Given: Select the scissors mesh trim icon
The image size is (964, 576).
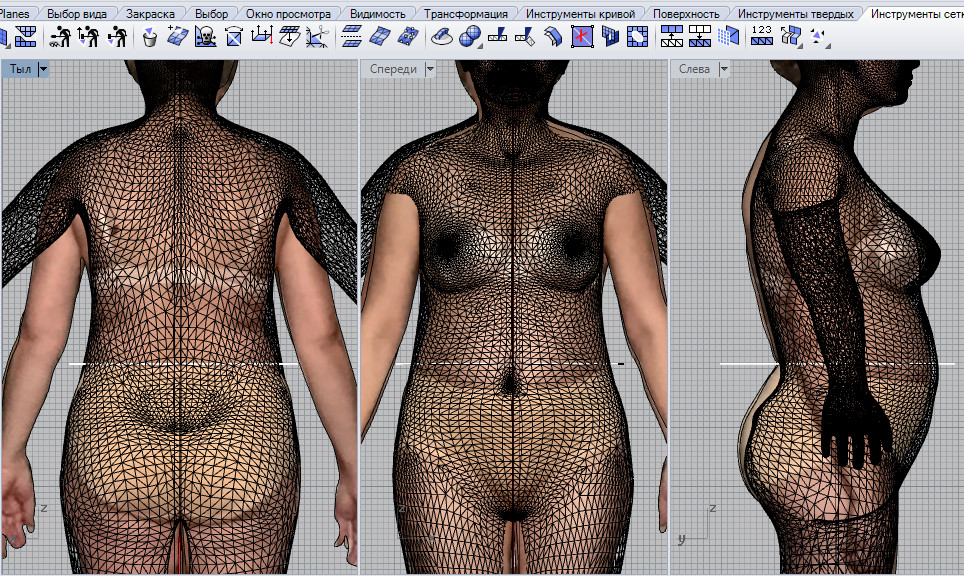Looking at the screenshot, I should (x=317, y=37).
